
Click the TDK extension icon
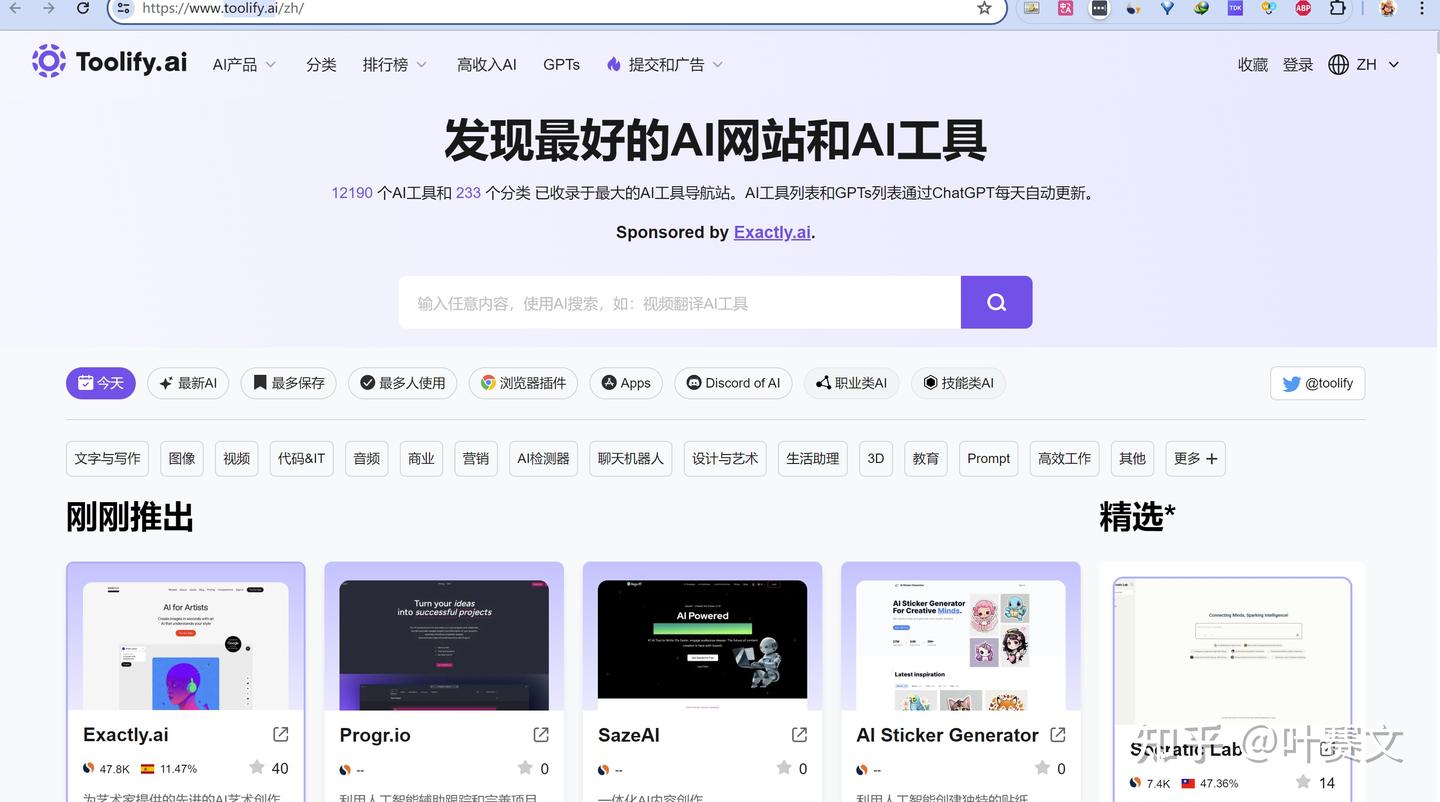click(1235, 8)
